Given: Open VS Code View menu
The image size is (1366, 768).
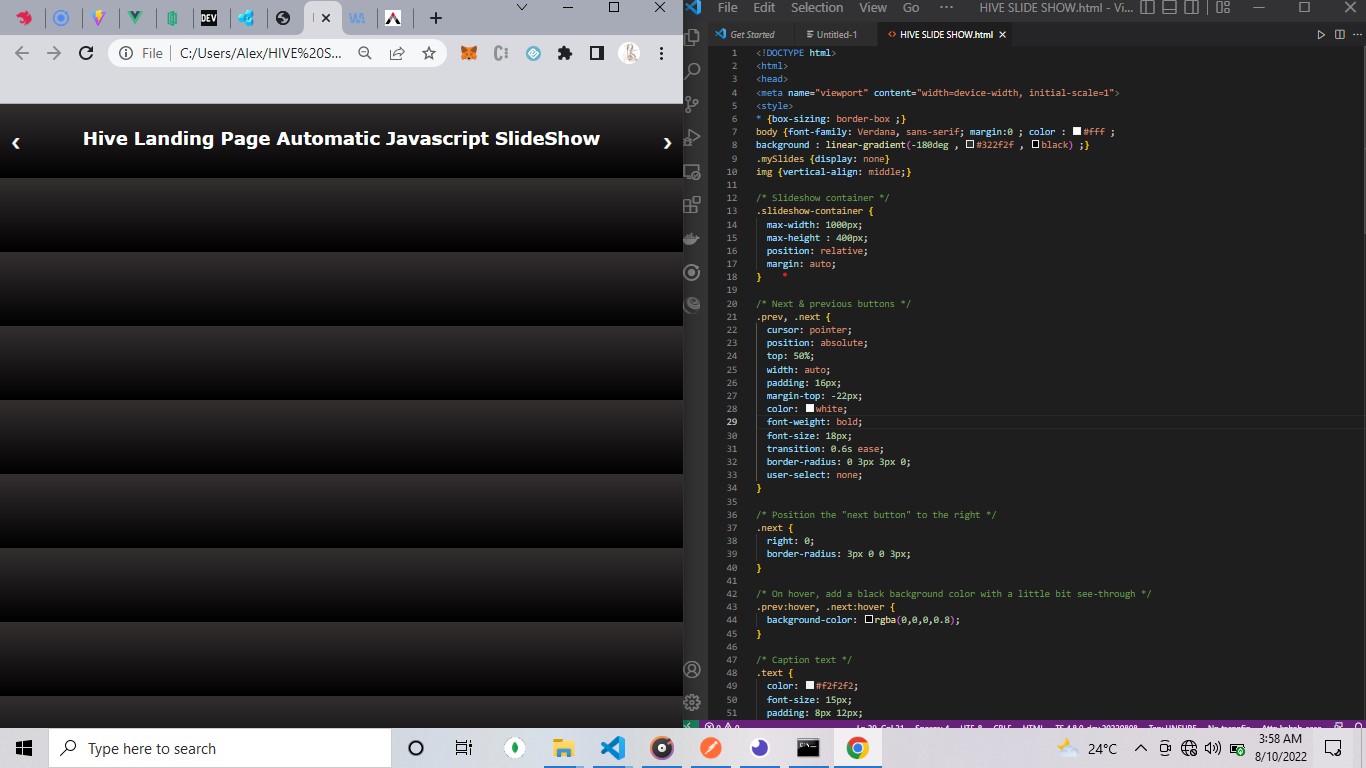Looking at the screenshot, I should (x=873, y=7).
